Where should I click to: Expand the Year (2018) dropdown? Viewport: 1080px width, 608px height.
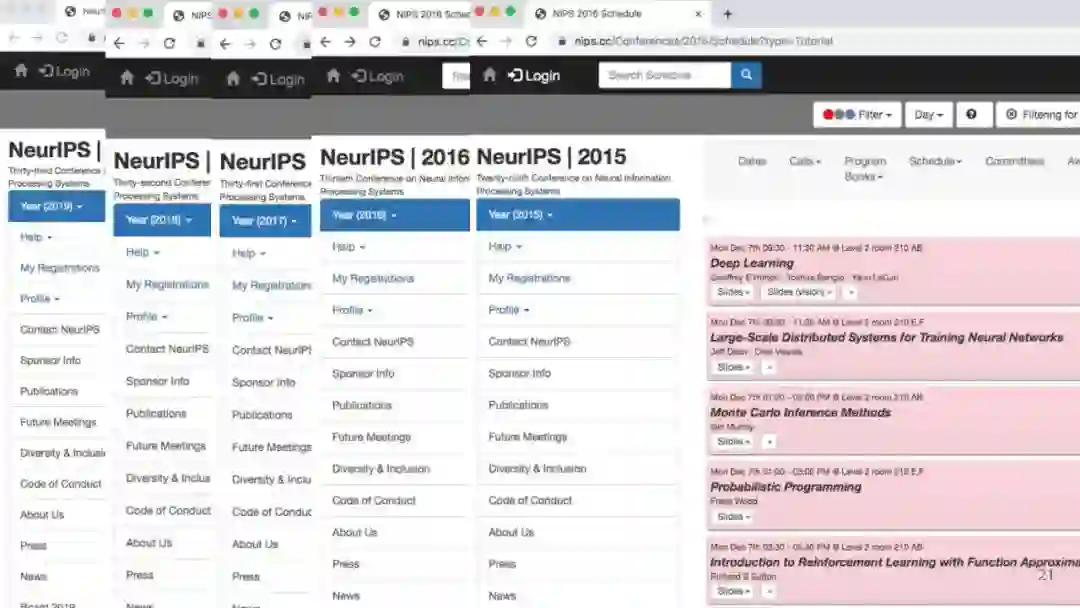(x=162, y=220)
